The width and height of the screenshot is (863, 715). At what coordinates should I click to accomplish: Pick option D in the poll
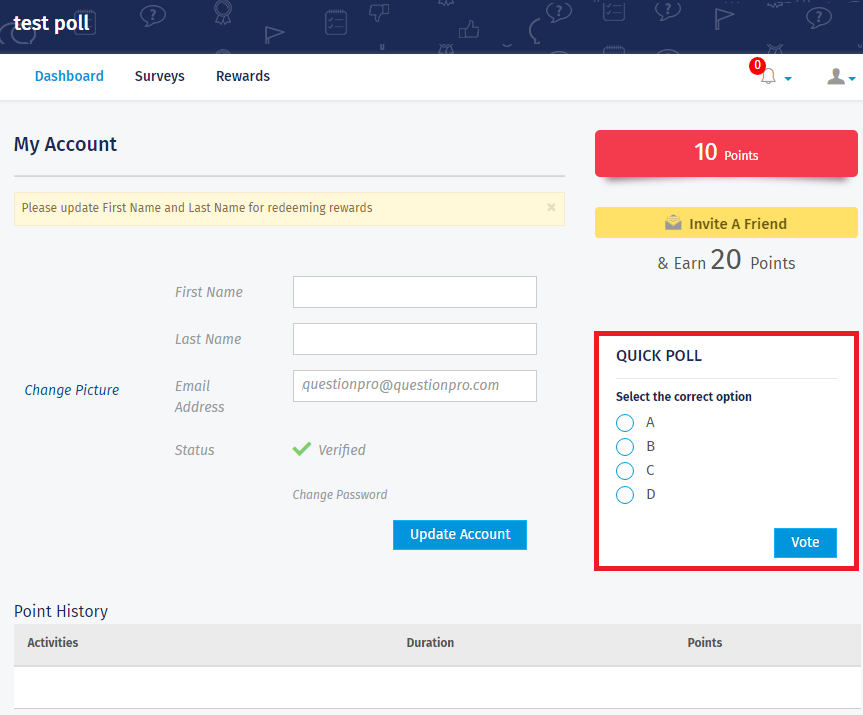pyautogui.click(x=625, y=494)
